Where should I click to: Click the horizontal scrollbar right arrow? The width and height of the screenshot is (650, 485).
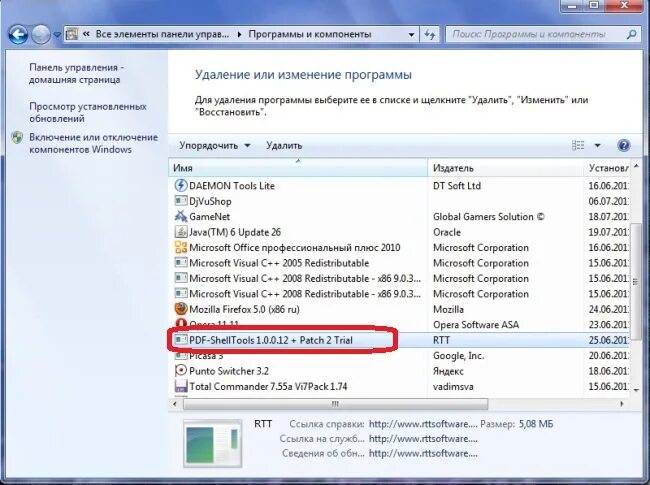[621, 404]
